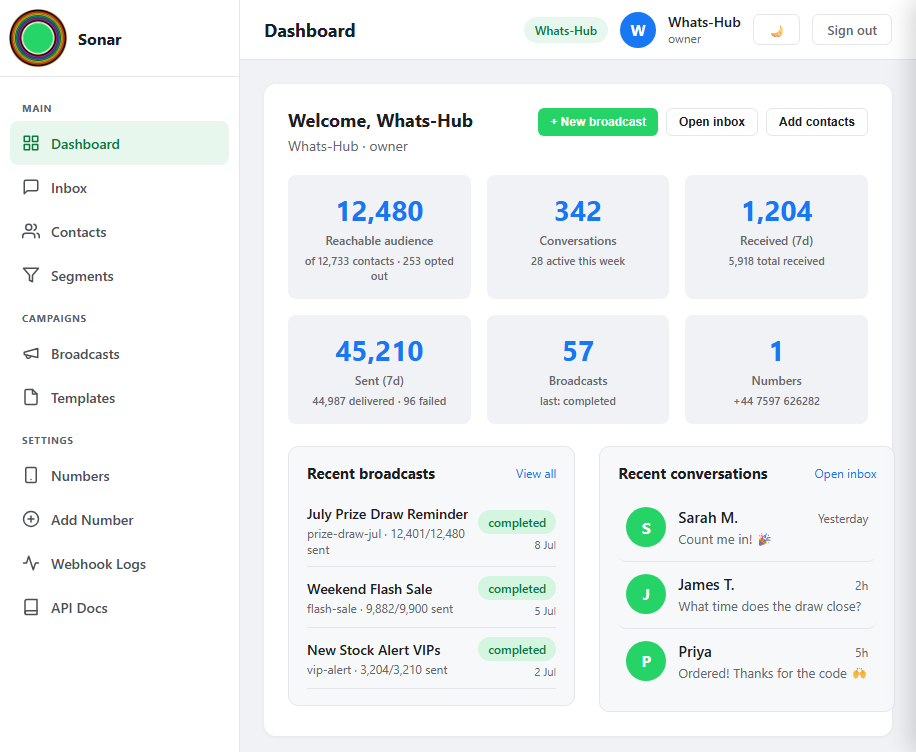This screenshot has height=752, width=916.
Task: Click the Dashboard page title in header
Action: 310,30
